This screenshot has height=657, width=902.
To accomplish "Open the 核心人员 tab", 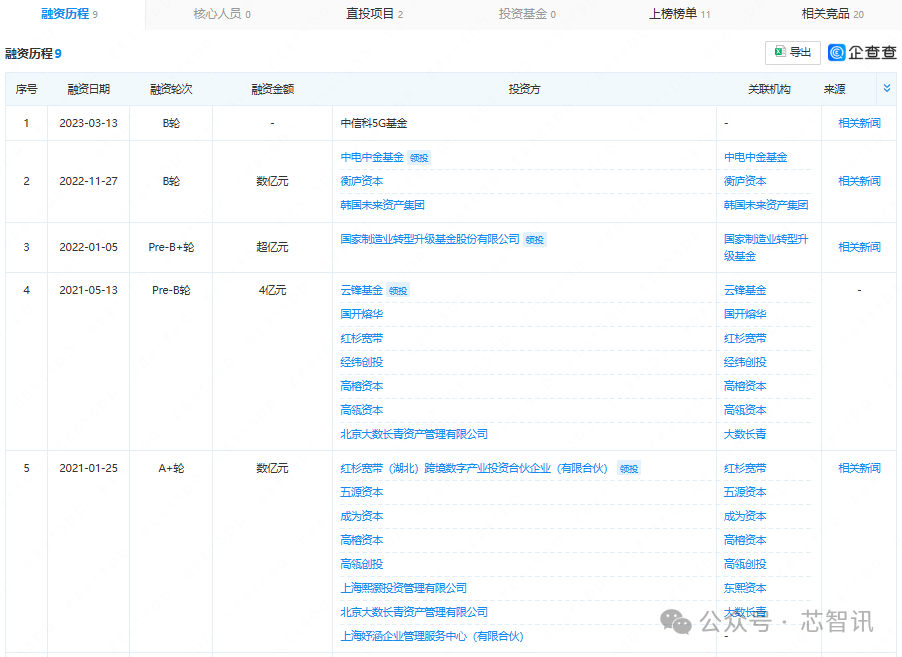I will (x=221, y=14).
